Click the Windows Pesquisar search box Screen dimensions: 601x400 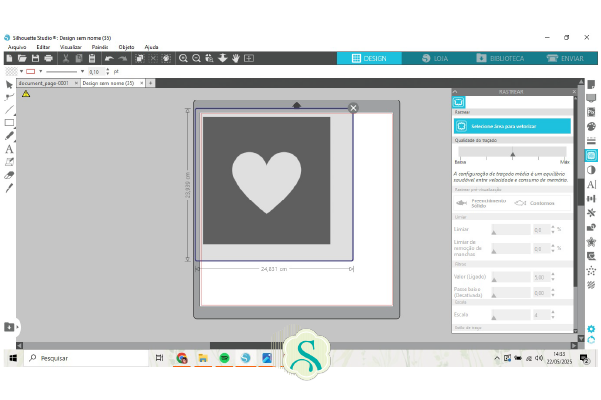point(86,358)
